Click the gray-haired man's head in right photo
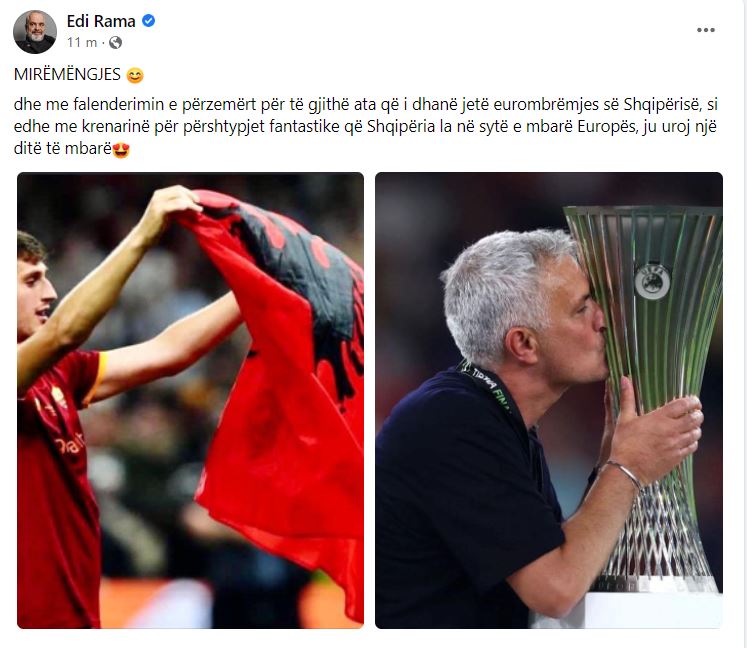 522,305
